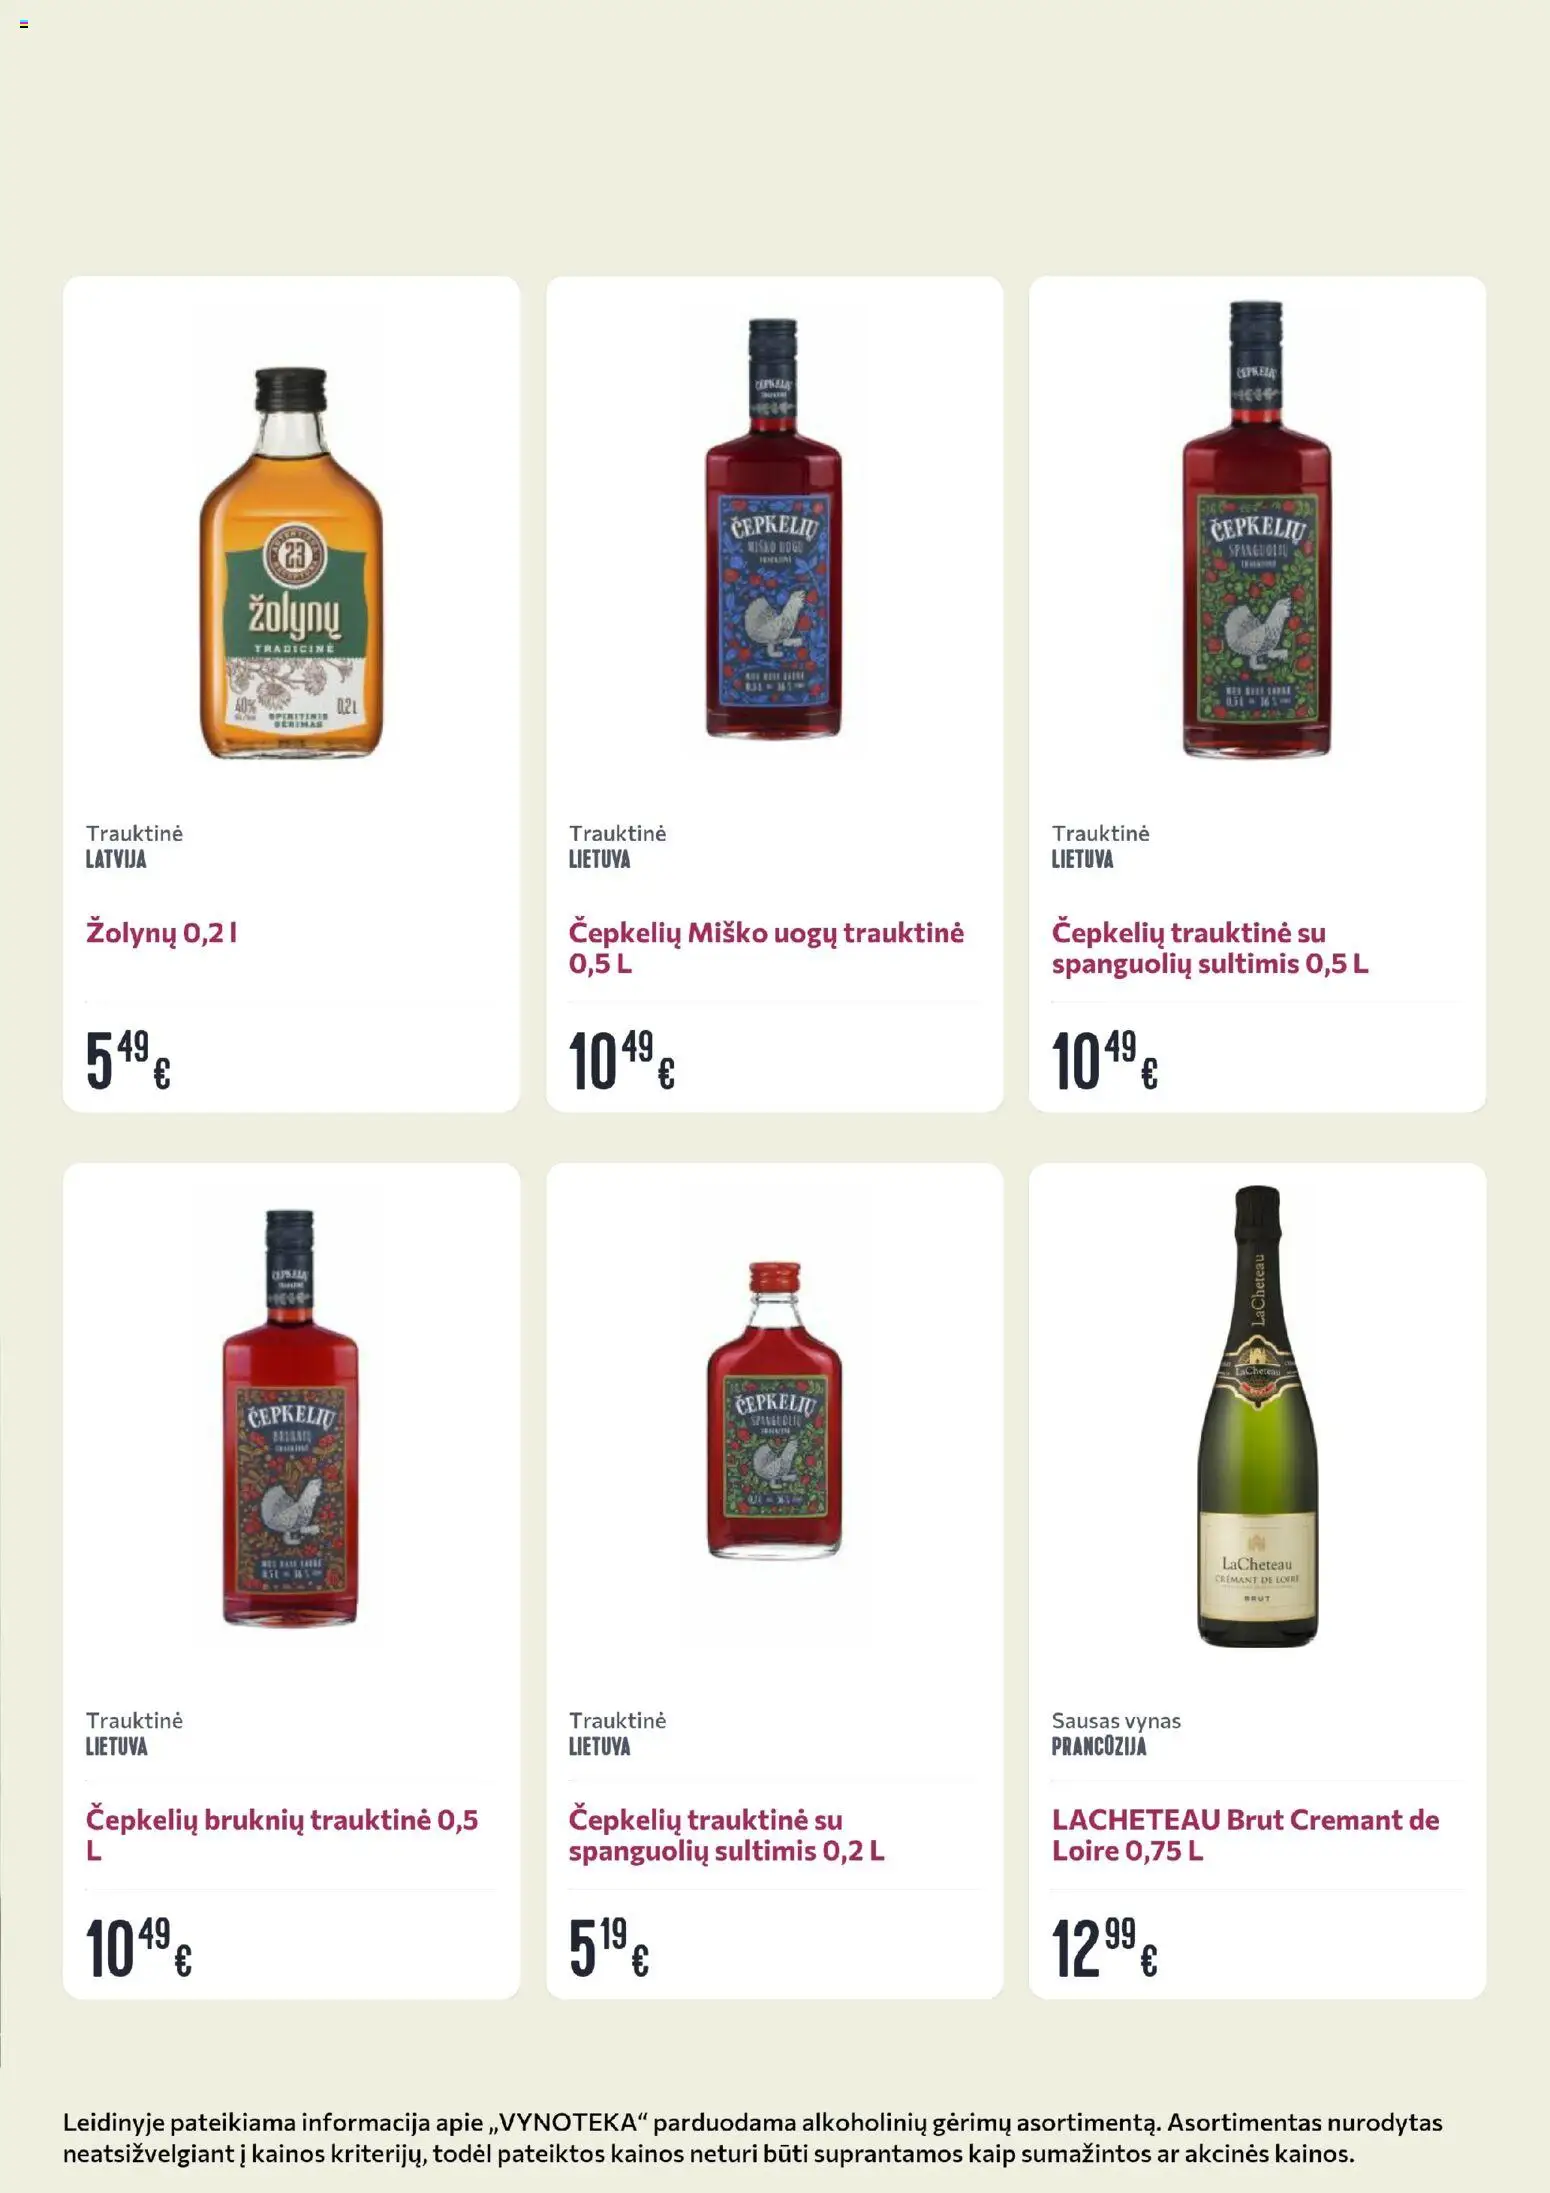The width and height of the screenshot is (1550, 2193).
Task: Click the Čepkelių bruknių trauktinė 0,5 L title
Action: [x=282, y=1835]
